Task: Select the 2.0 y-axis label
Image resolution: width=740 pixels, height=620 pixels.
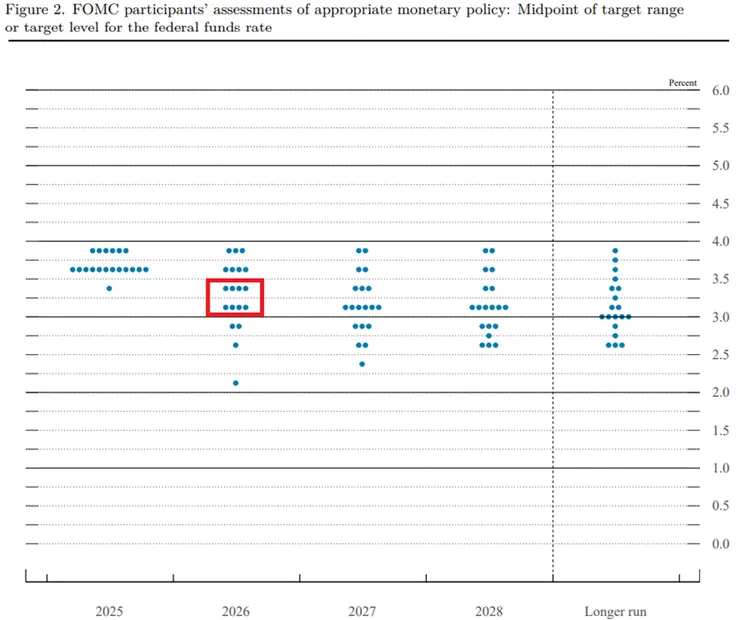Action: 721,392
